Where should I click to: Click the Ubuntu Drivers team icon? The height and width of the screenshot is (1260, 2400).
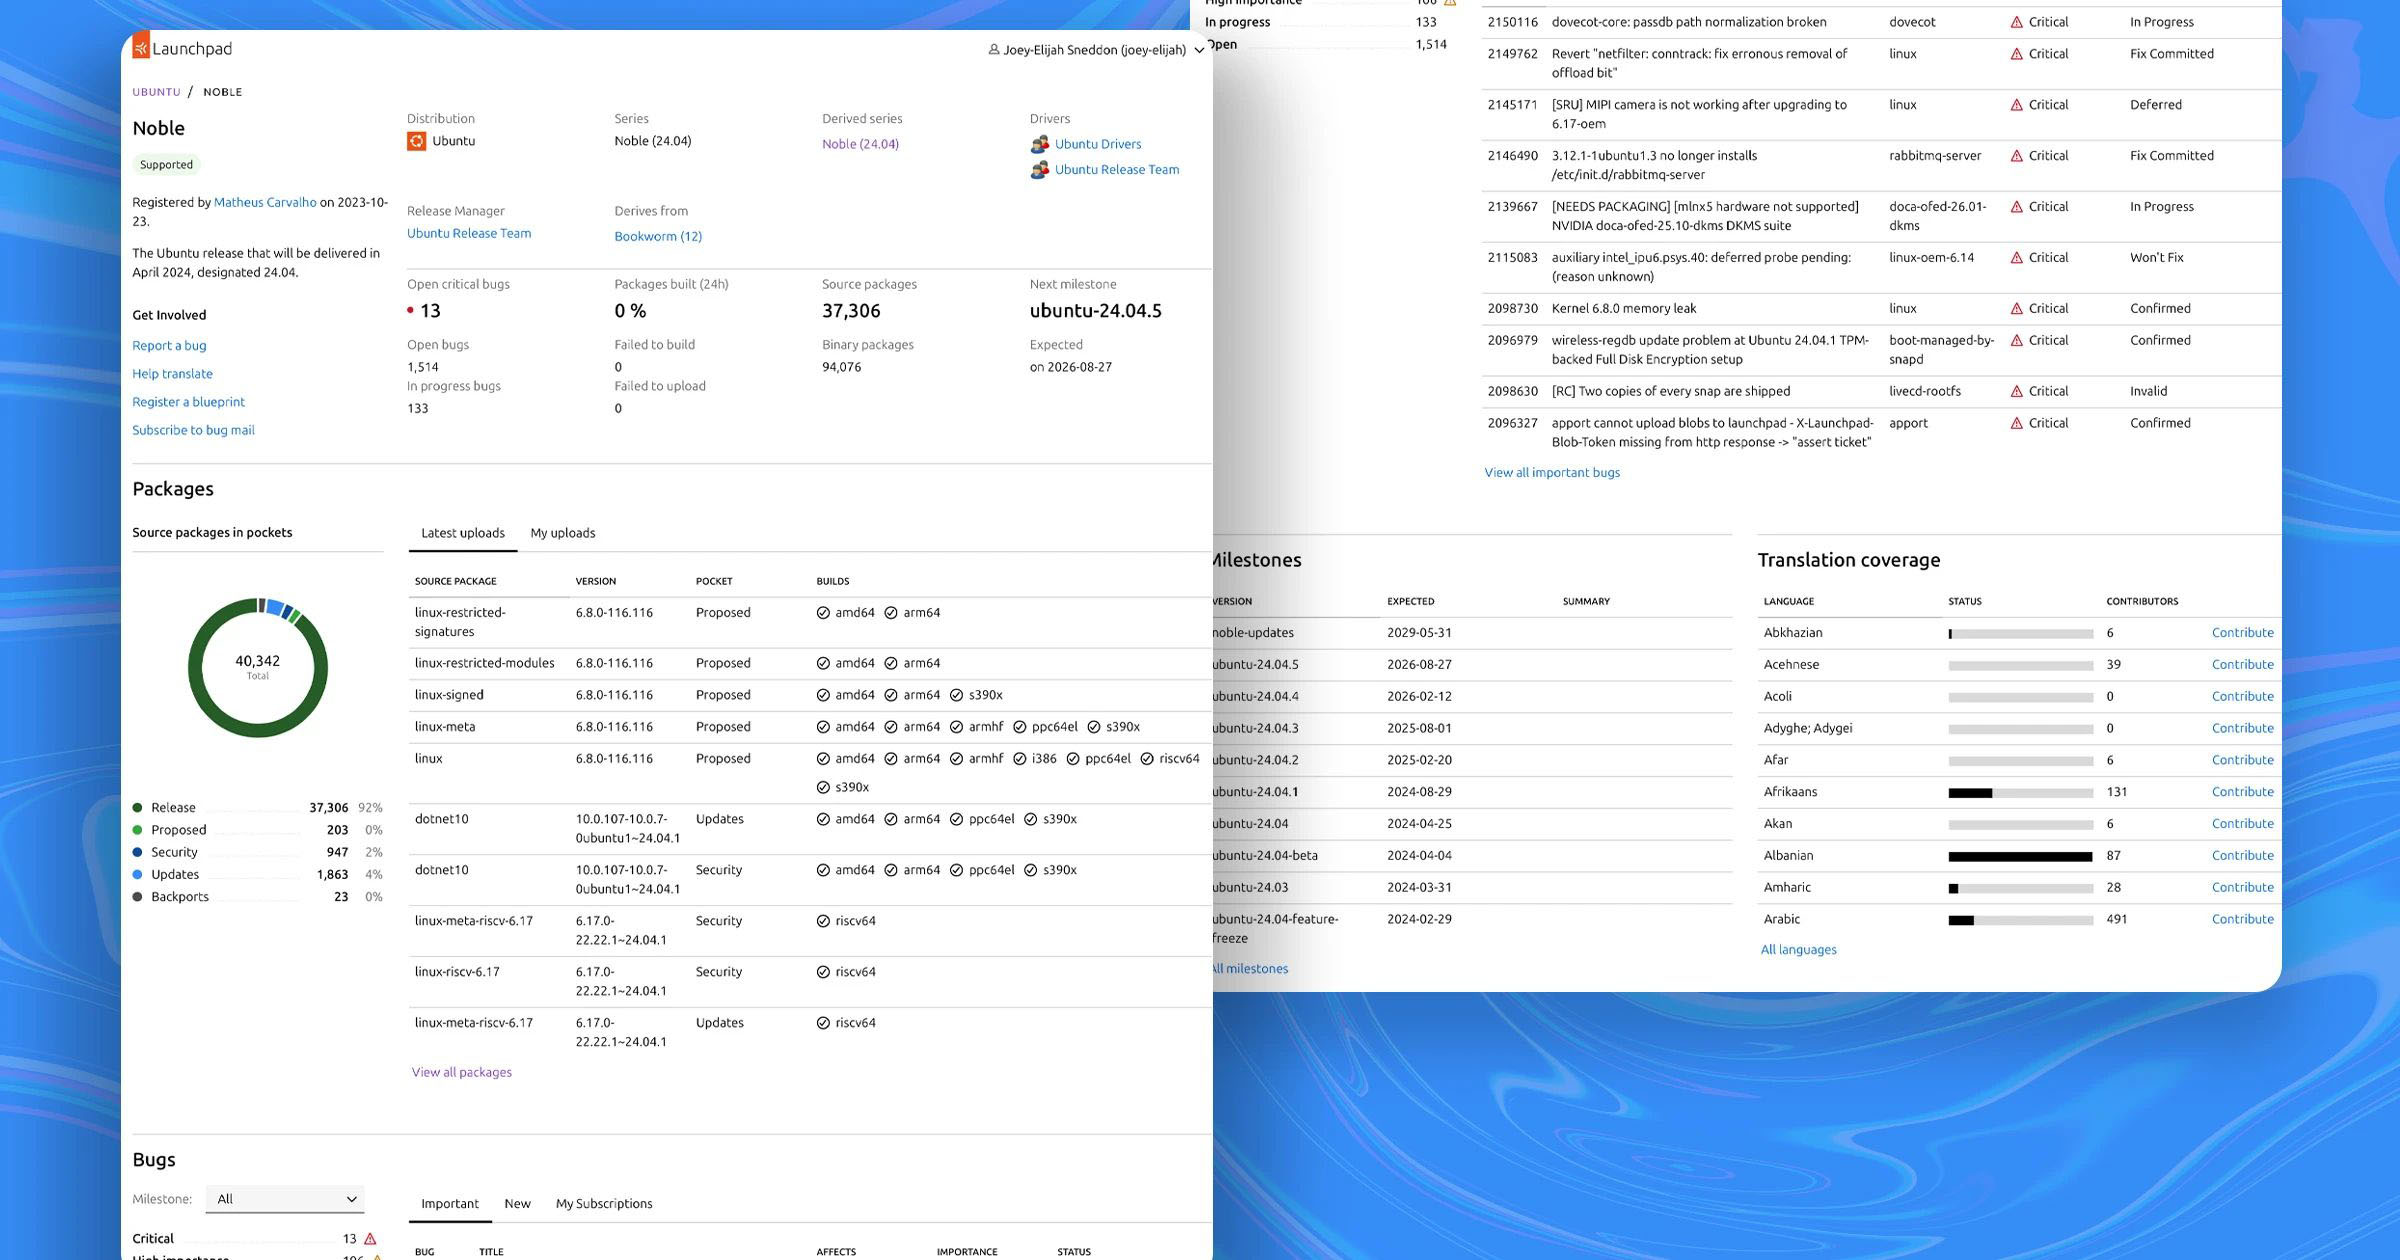1040,144
